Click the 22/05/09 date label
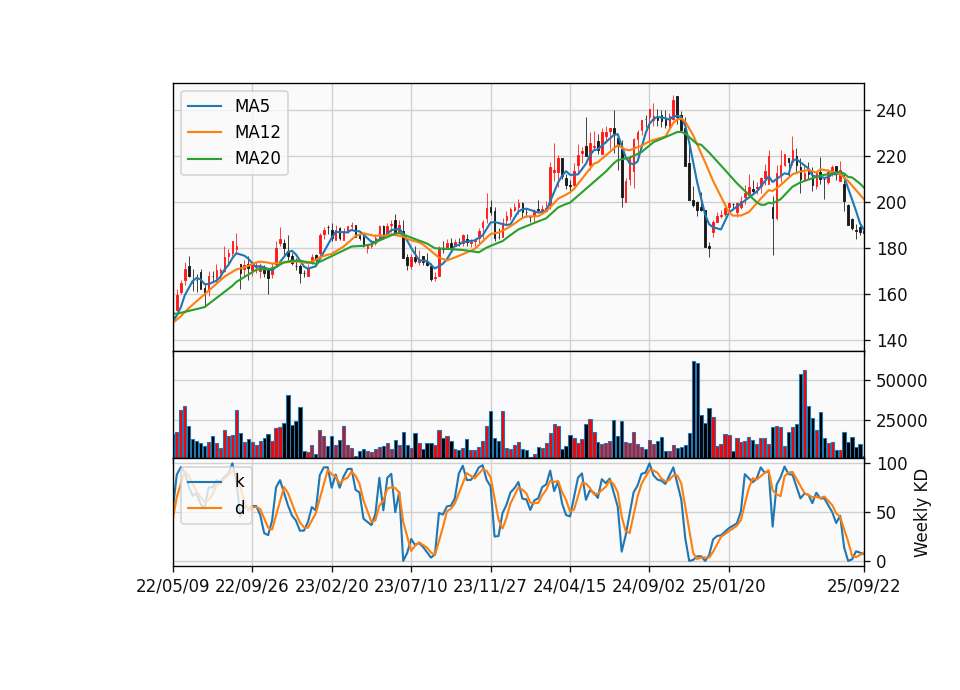The height and width of the screenshot is (690, 960). click(x=173, y=586)
